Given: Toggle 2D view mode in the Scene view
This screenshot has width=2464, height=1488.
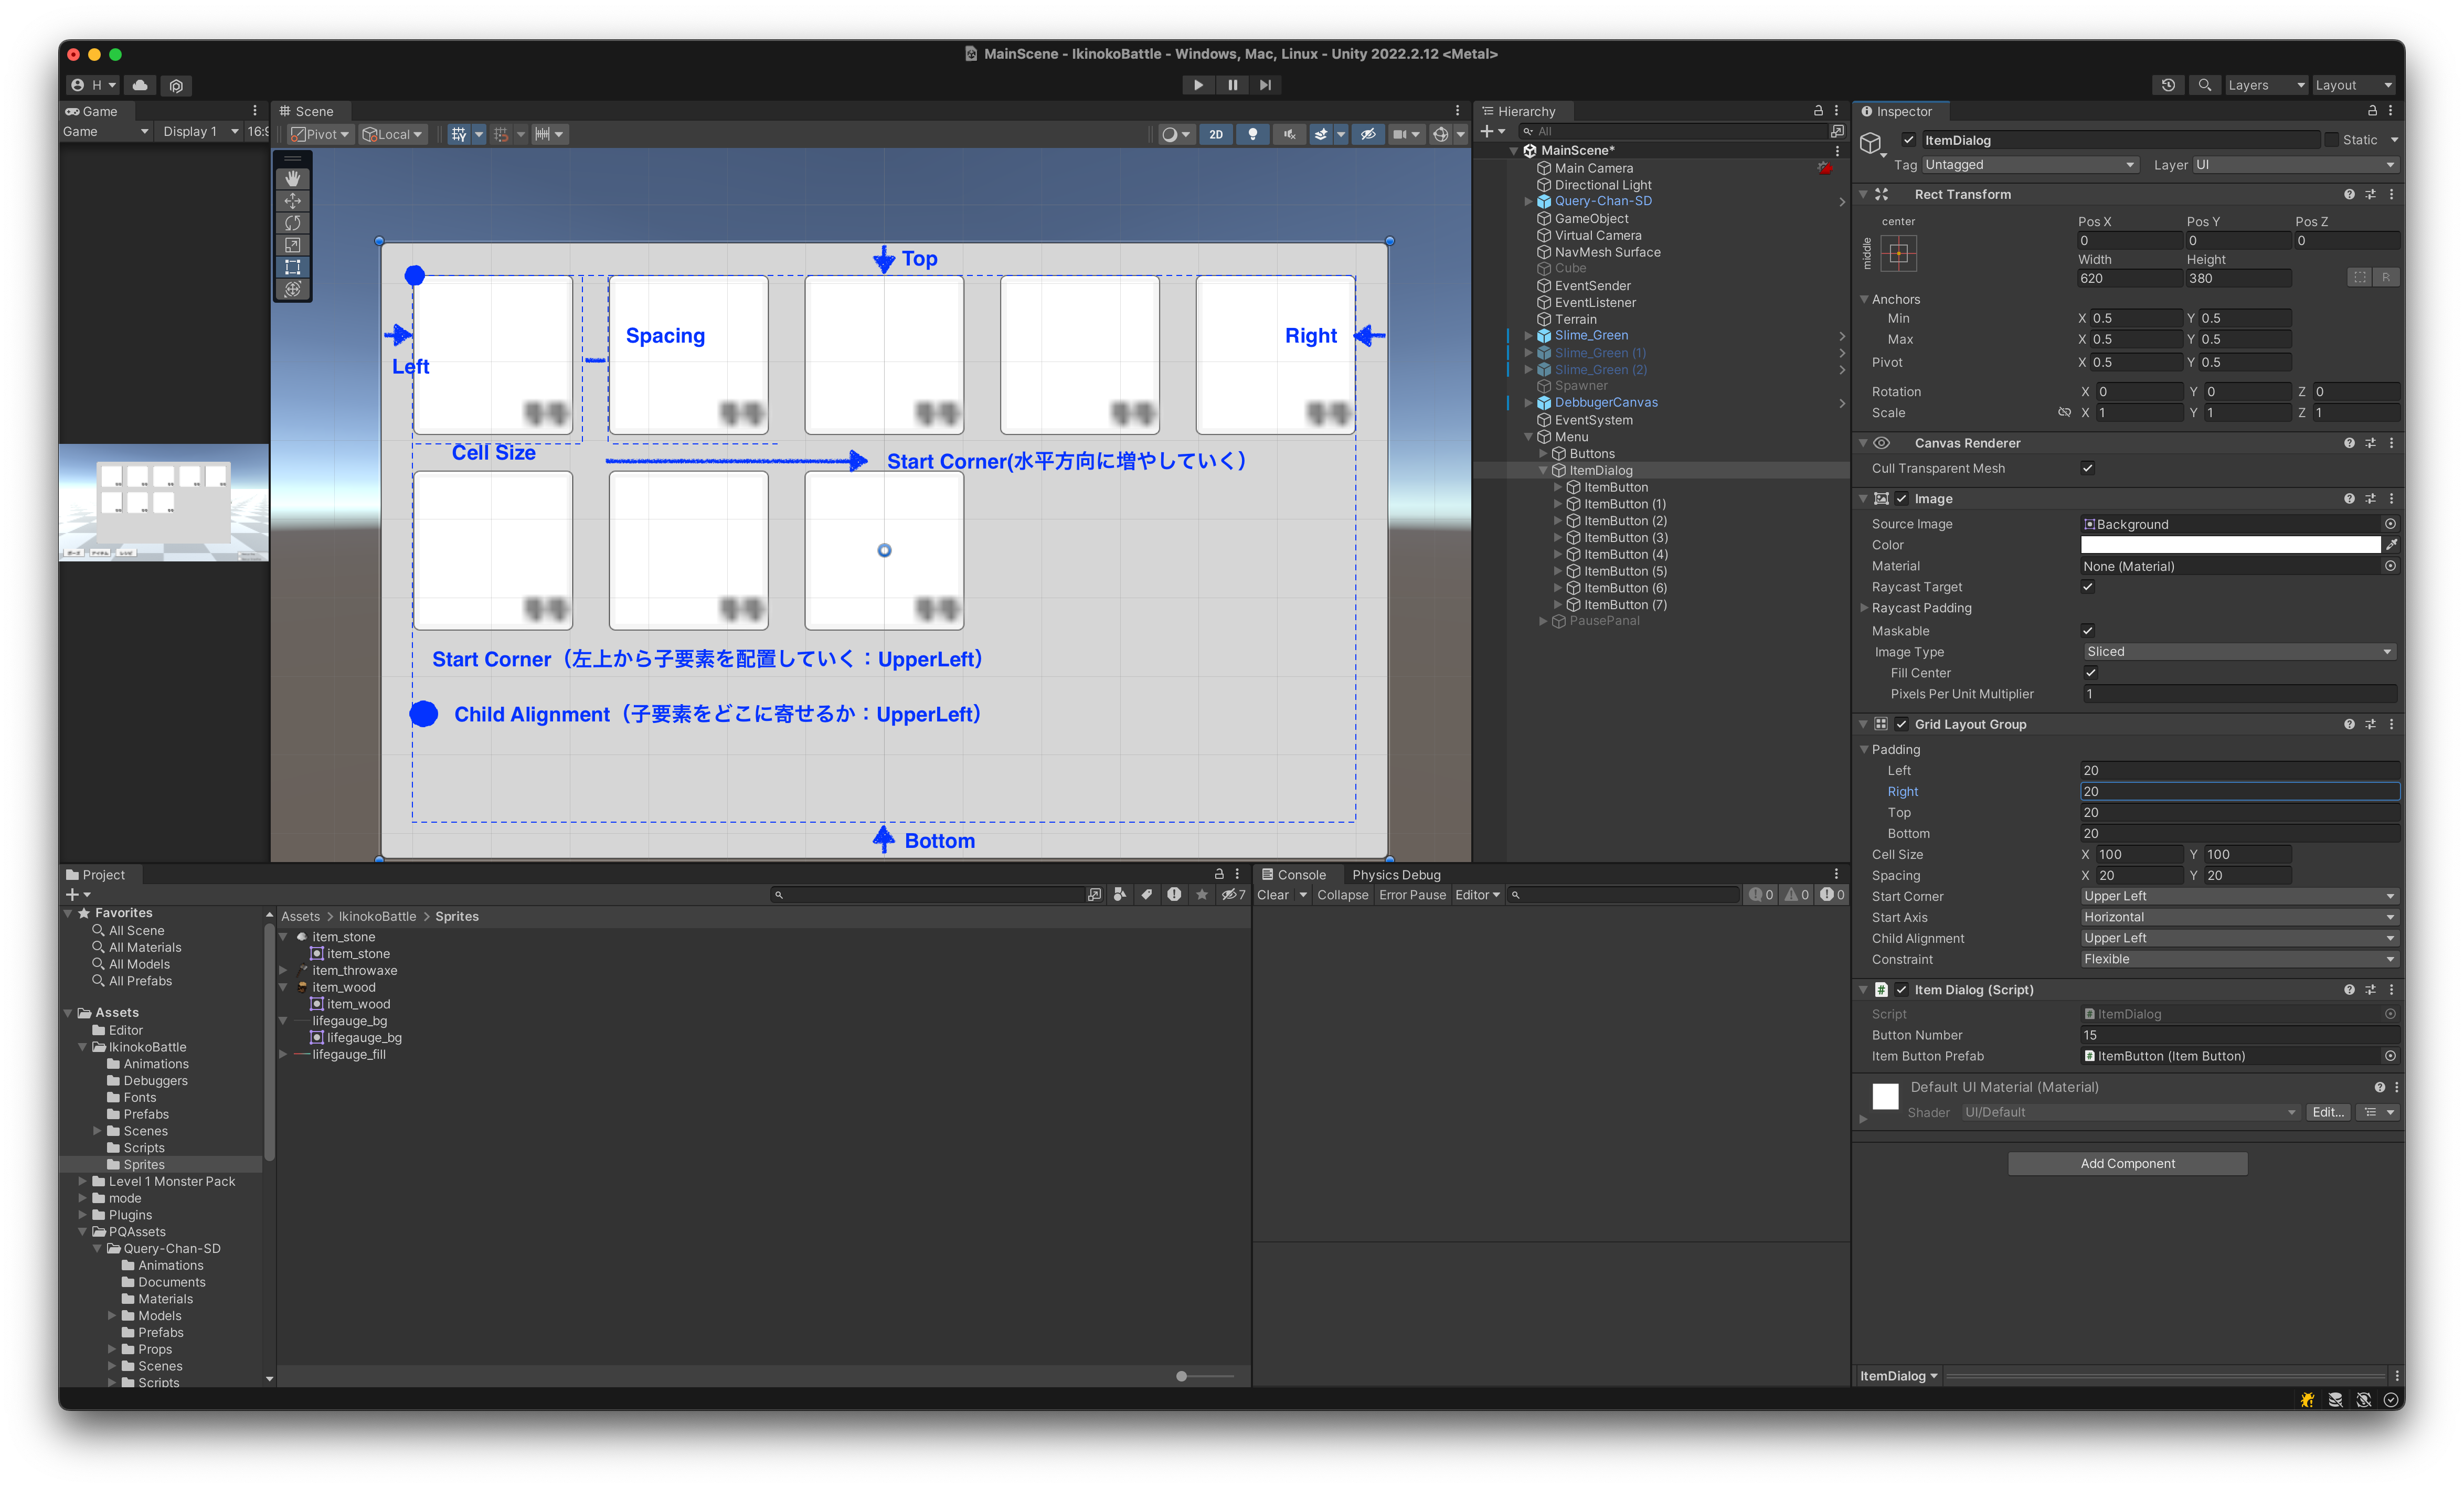Looking at the screenshot, I should pos(1216,134).
